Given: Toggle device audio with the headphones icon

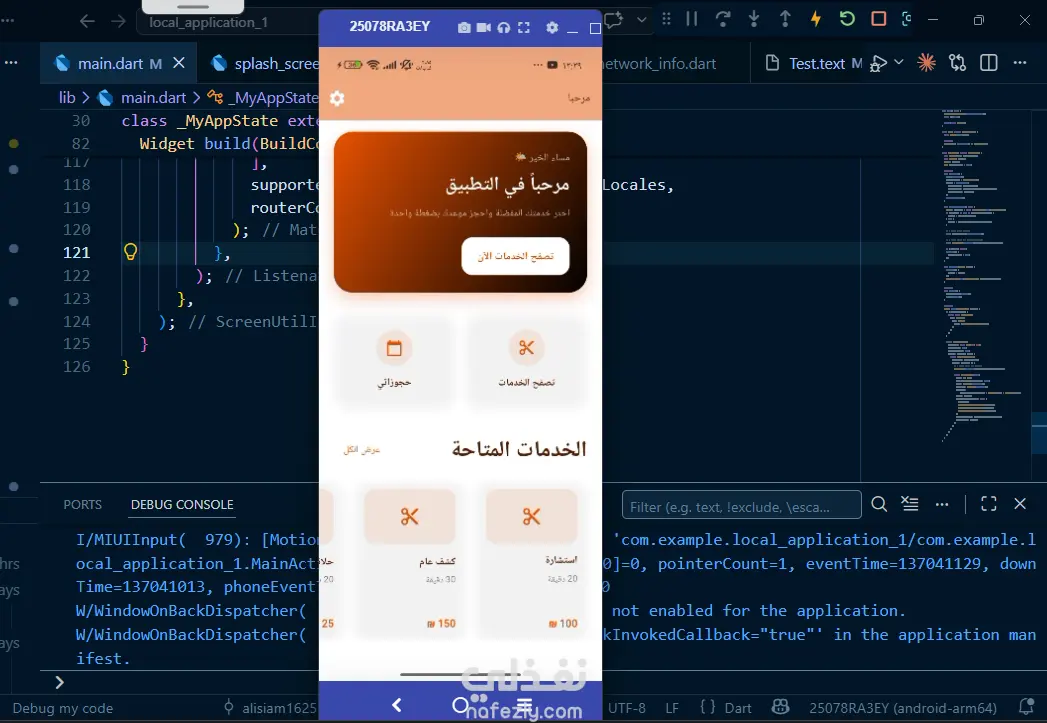Looking at the screenshot, I should [504, 27].
